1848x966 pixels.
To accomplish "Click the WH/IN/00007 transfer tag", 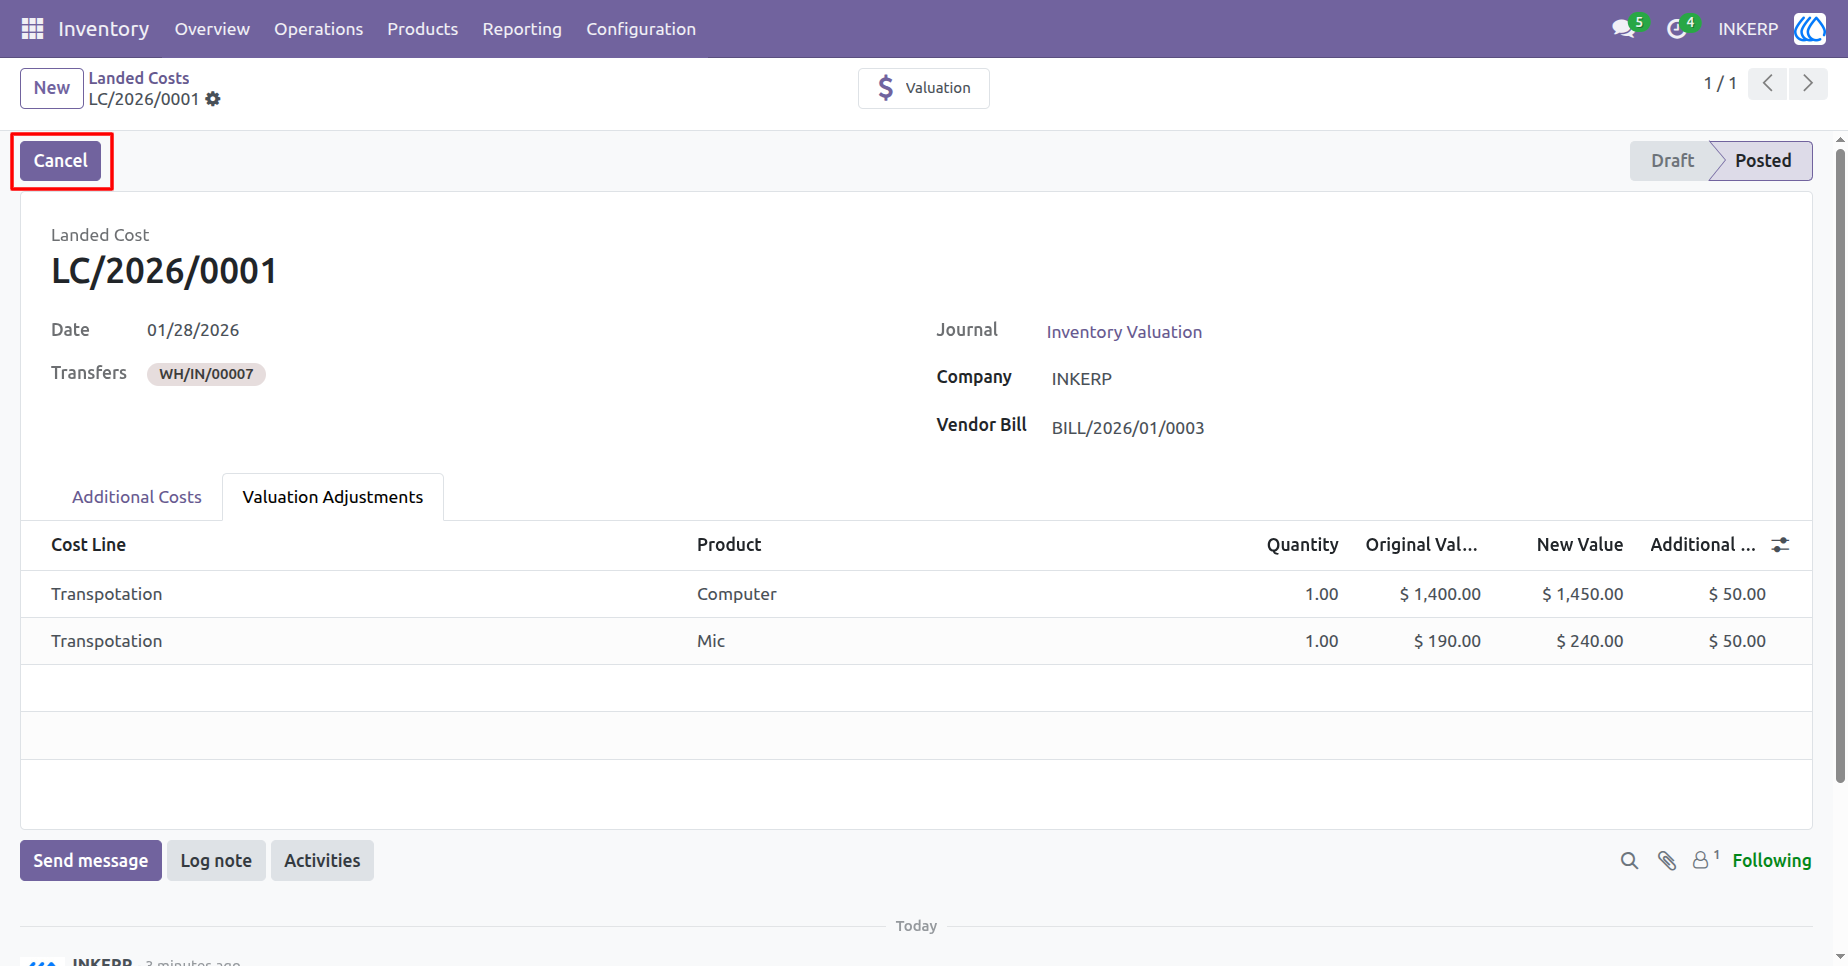I will (206, 374).
